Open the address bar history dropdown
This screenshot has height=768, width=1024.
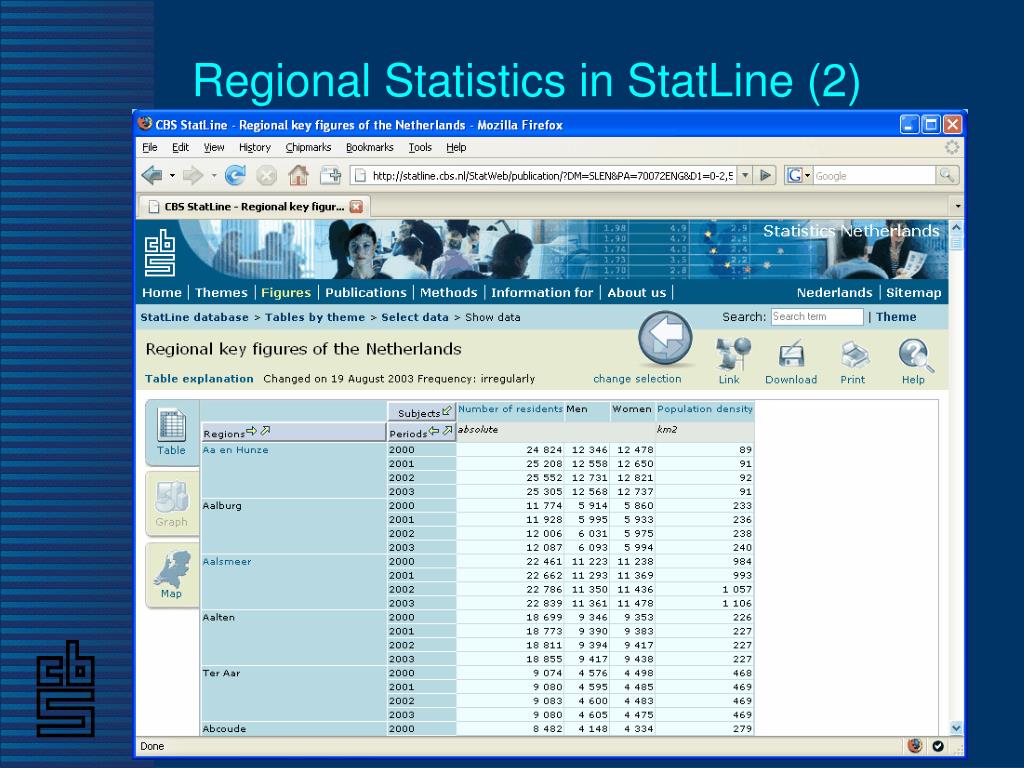pos(744,175)
